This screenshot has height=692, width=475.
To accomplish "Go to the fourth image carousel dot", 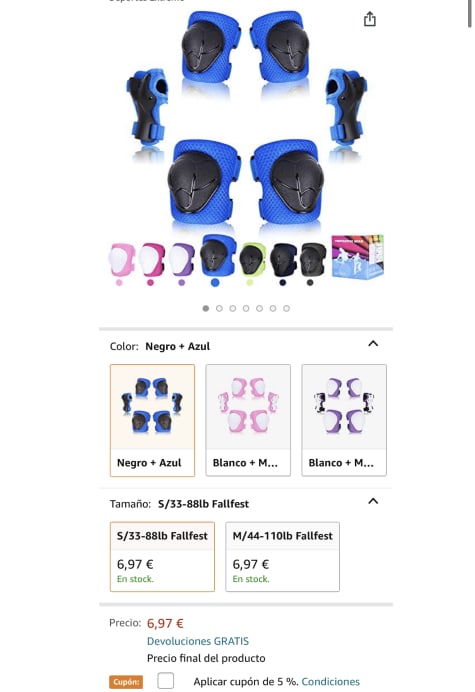I will point(246,308).
